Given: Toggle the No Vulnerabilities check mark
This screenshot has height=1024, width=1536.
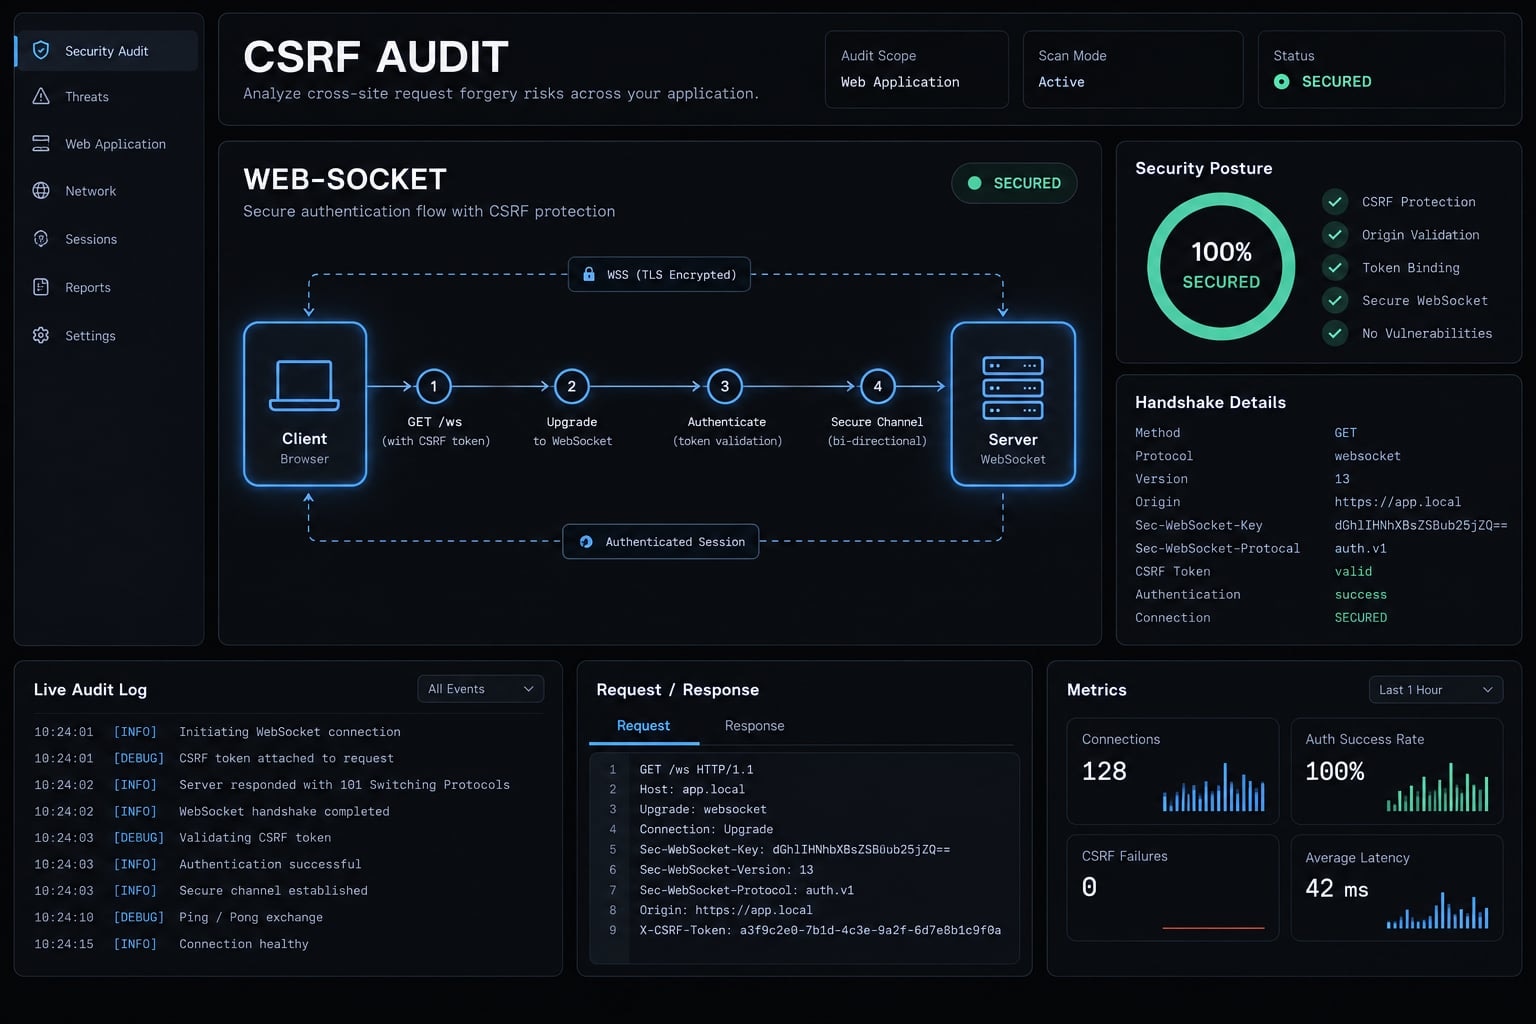Looking at the screenshot, I should coord(1335,333).
